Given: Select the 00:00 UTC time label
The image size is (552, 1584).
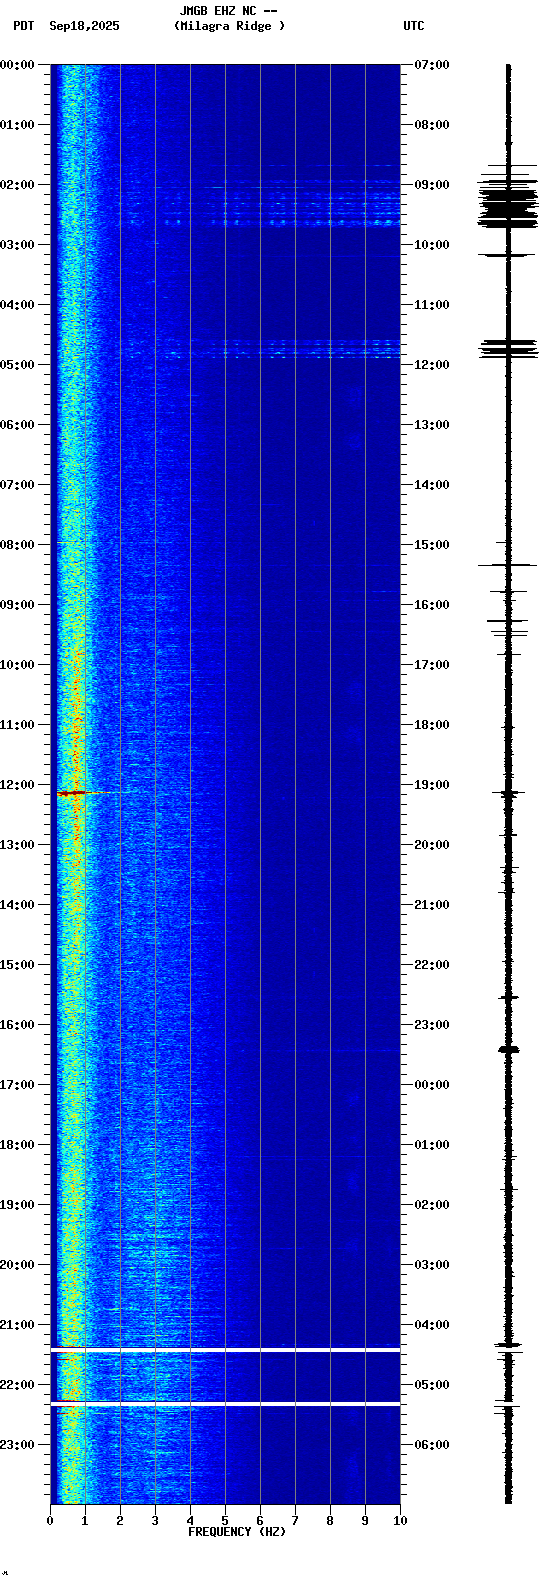Looking at the screenshot, I should 432,1085.
